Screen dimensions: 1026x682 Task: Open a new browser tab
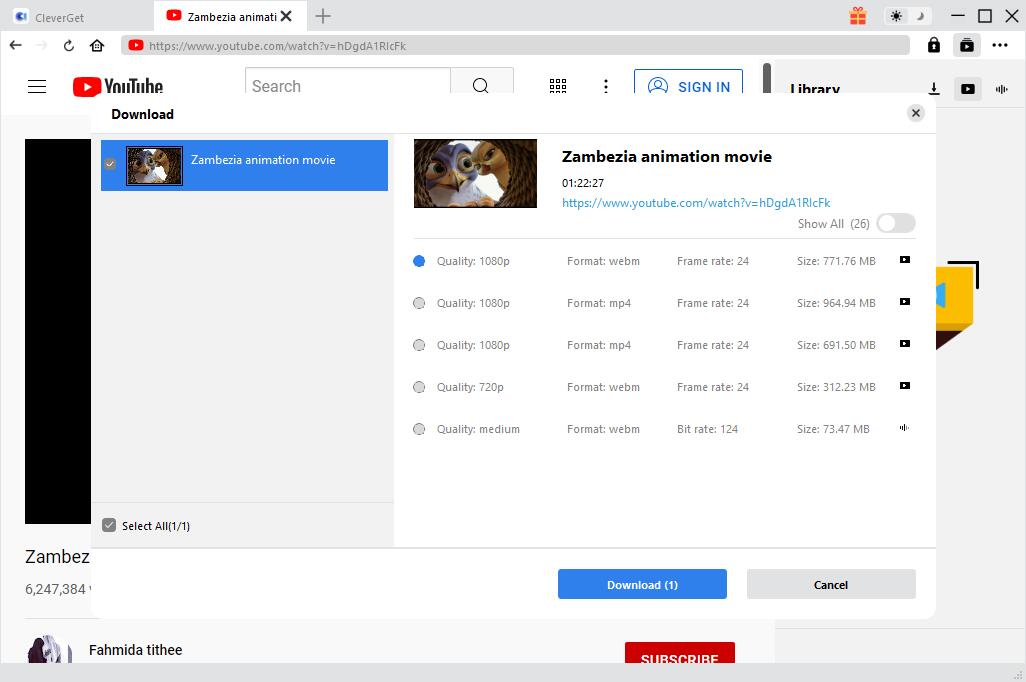coord(322,16)
